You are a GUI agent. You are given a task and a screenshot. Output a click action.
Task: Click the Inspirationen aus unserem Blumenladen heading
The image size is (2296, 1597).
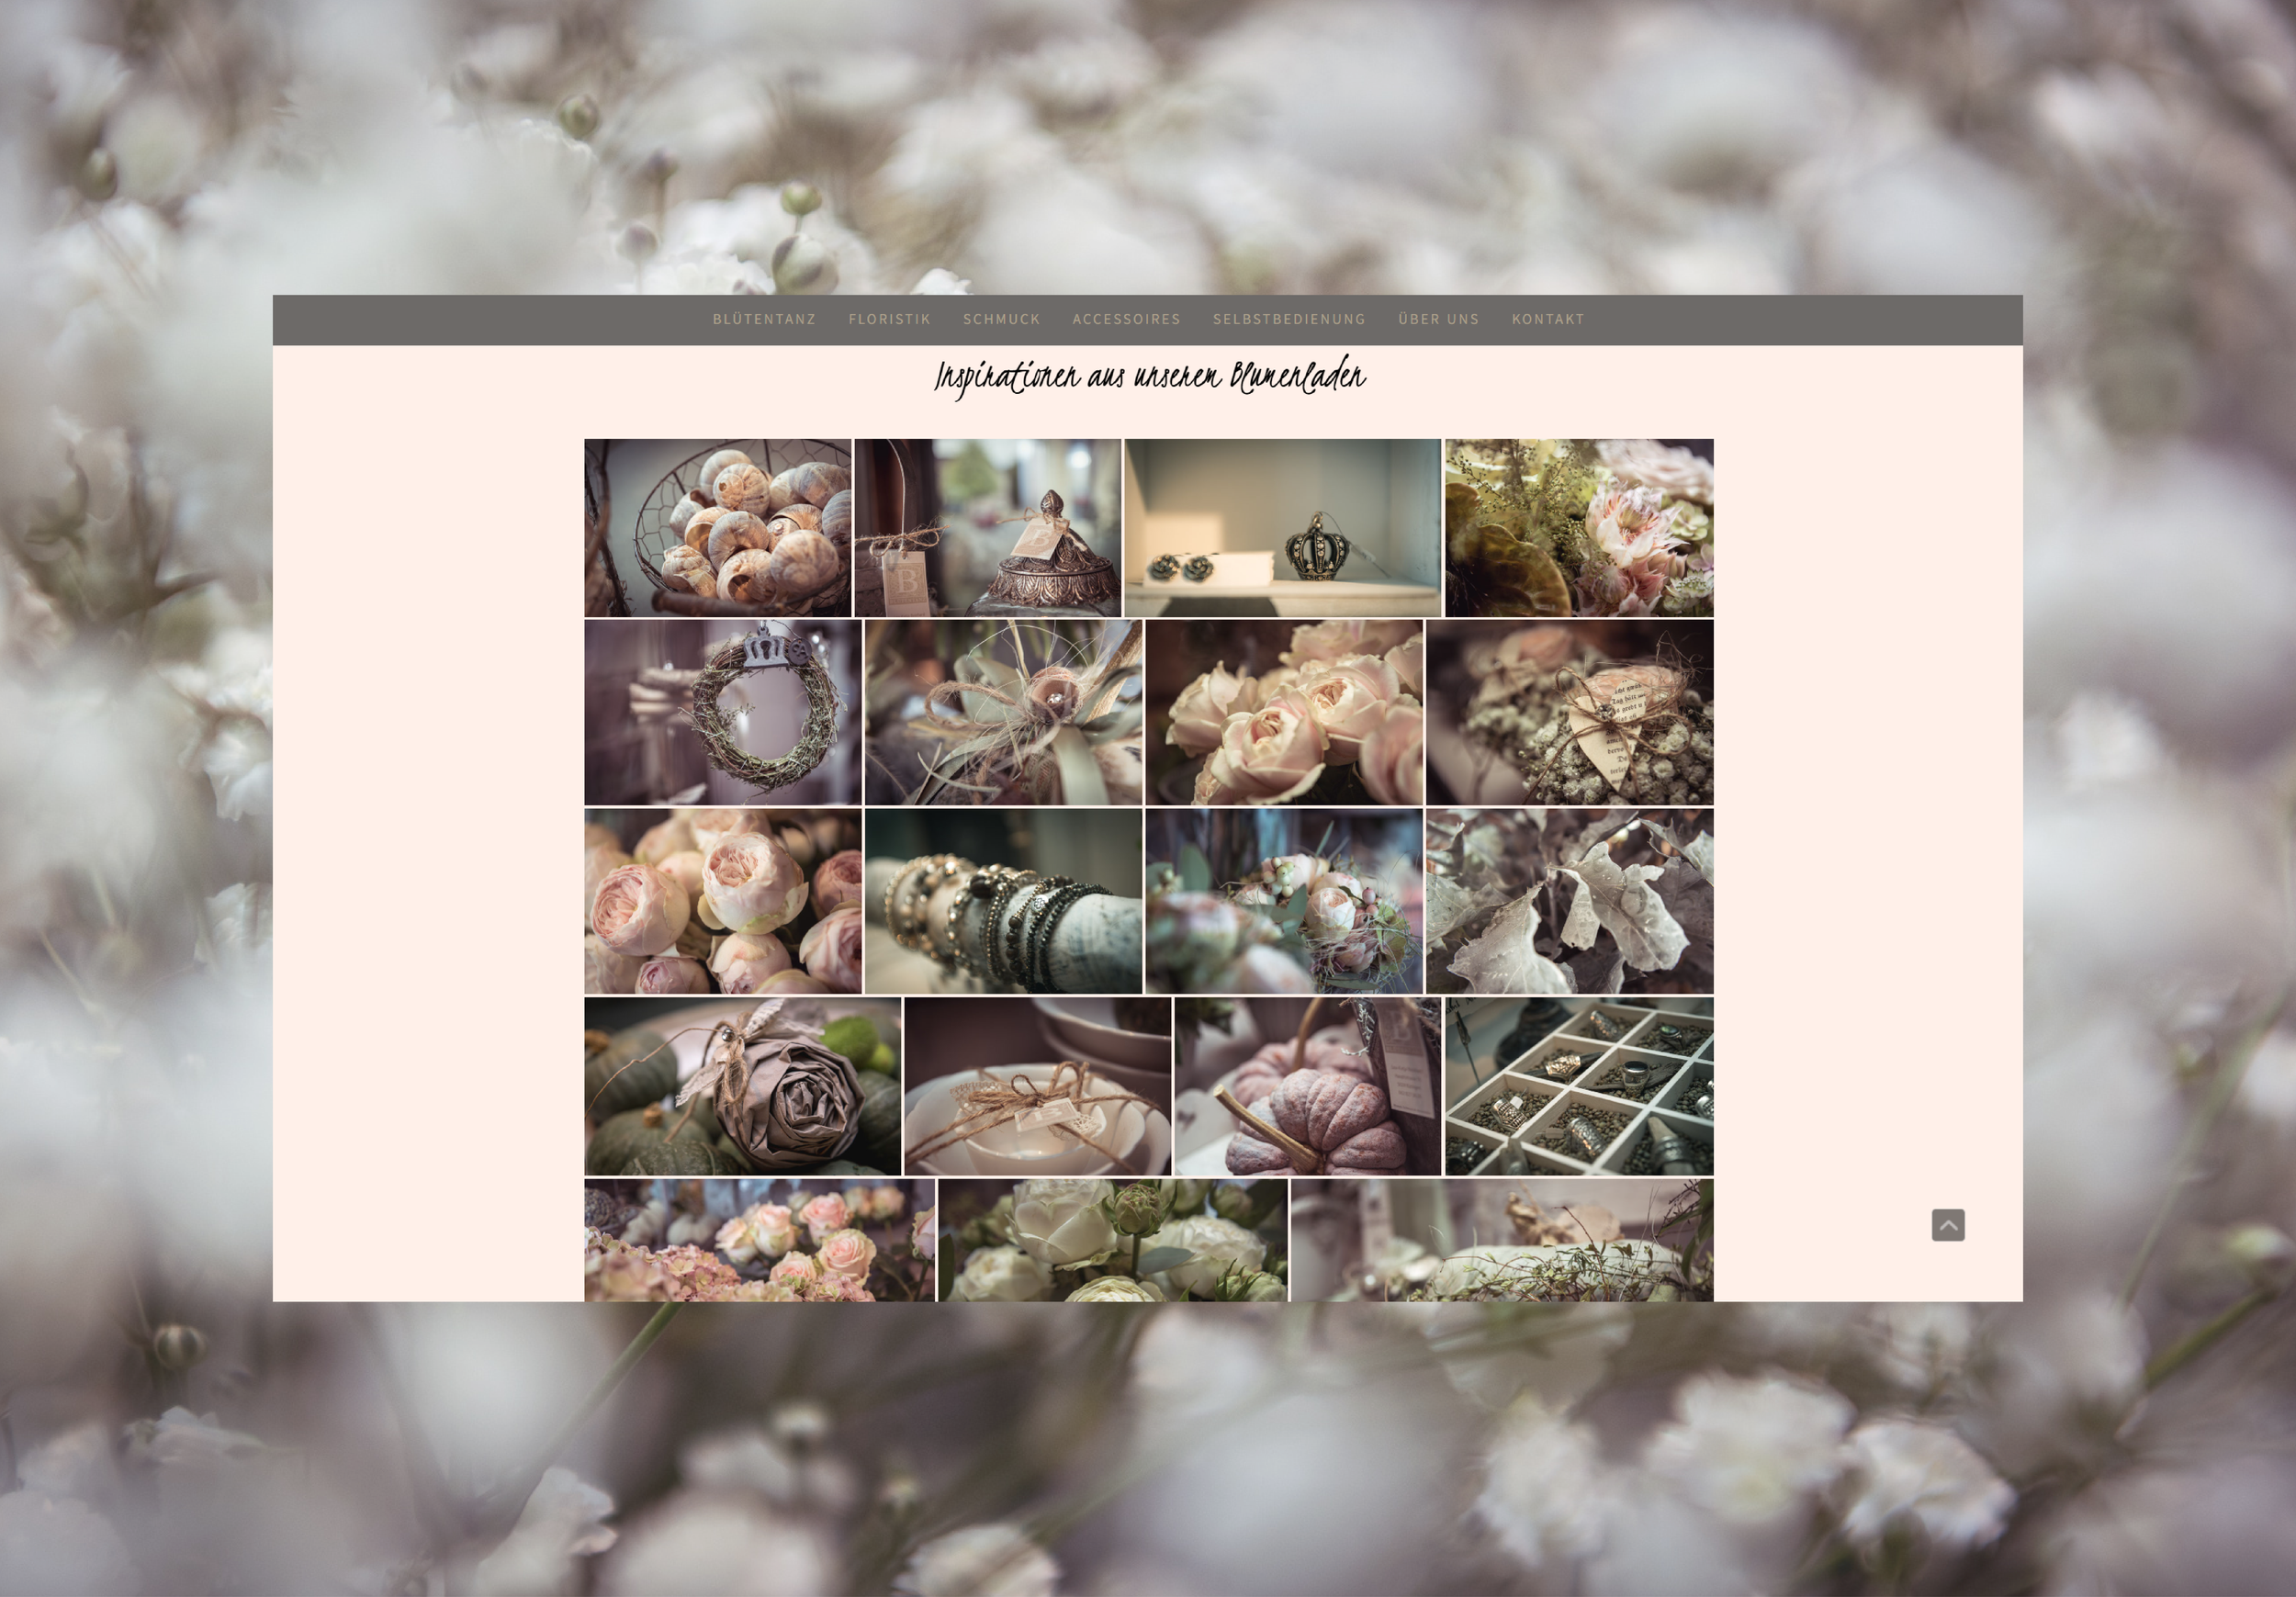pos(1149,378)
